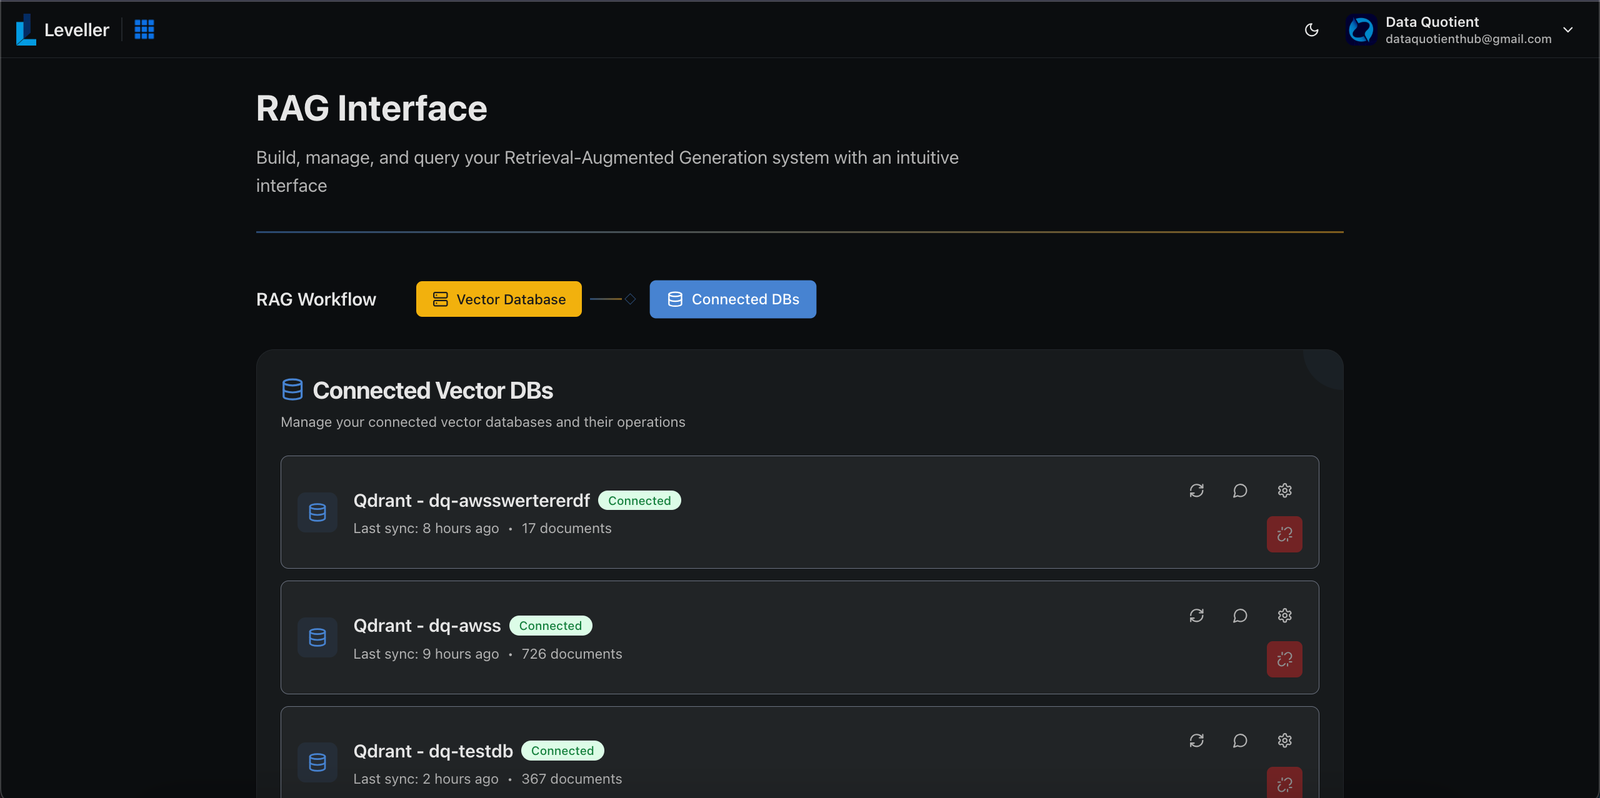Viewport: 1600px width, 798px height.
Task: Expand the Data Quotient account menu
Action: tap(1568, 30)
